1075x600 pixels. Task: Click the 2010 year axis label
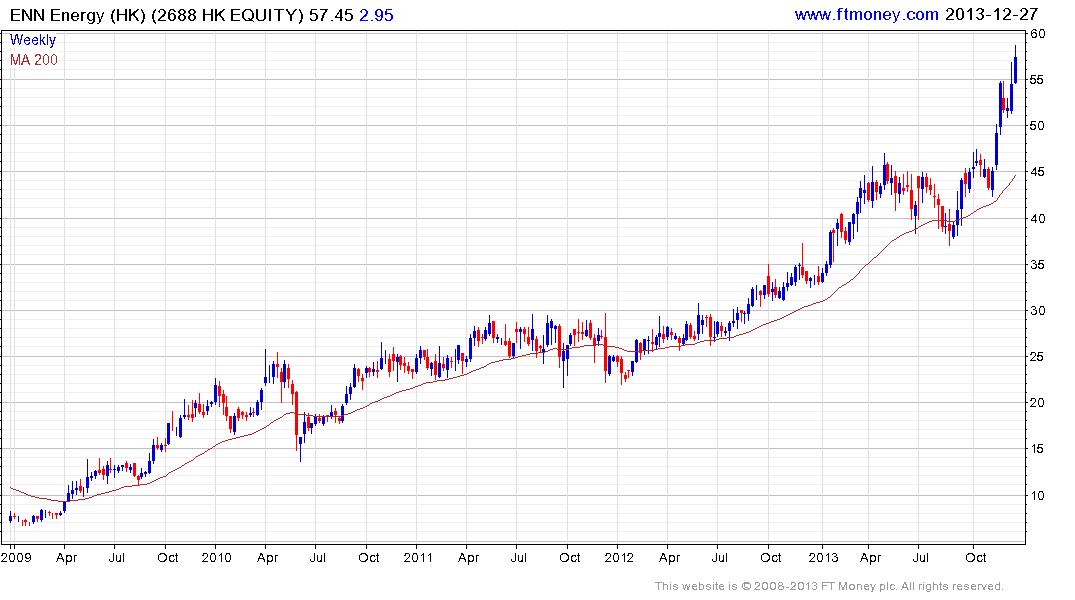point(217,557)
